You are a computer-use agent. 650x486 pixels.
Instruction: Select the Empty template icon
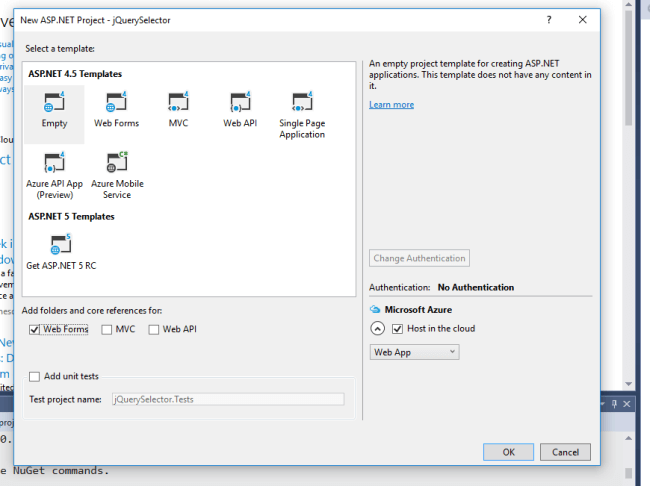[x=54, y=102]
